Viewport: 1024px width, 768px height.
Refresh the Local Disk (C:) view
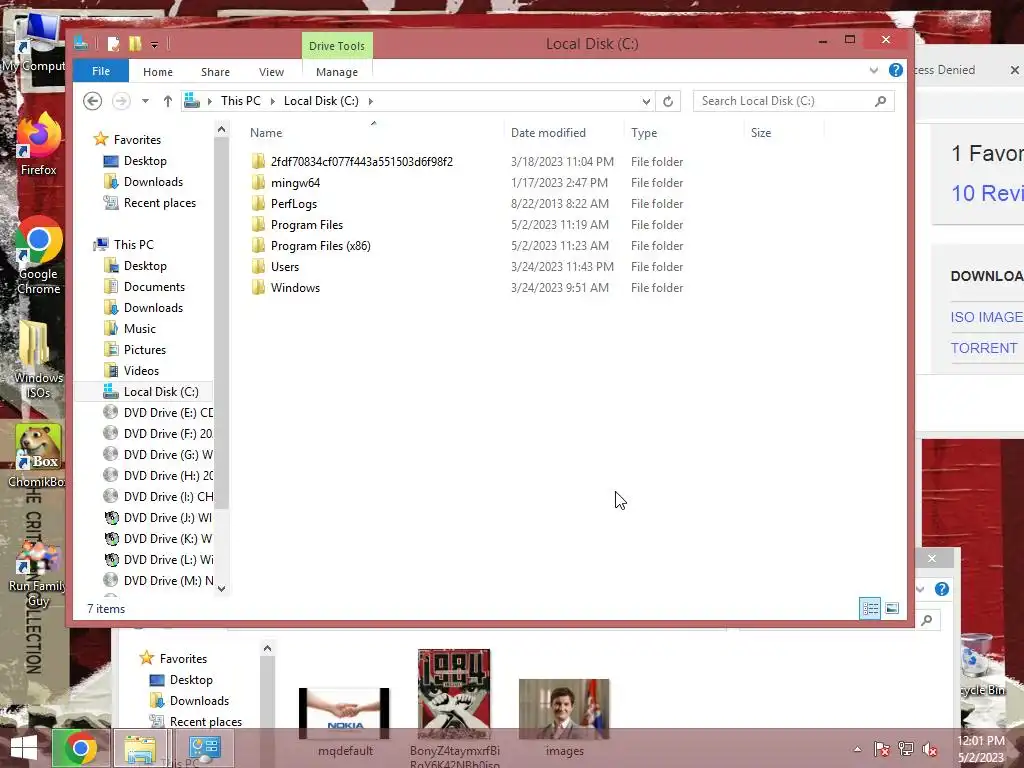tap(667, 101)
